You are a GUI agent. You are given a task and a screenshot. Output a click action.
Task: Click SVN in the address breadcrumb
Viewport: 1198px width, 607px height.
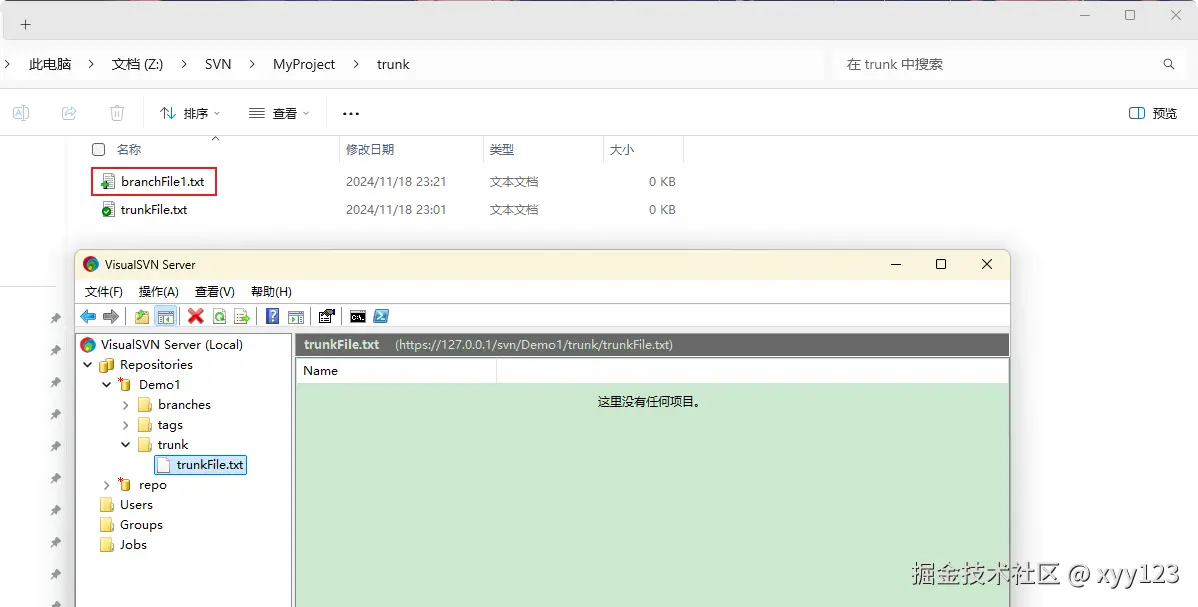[x=218, y=64]
